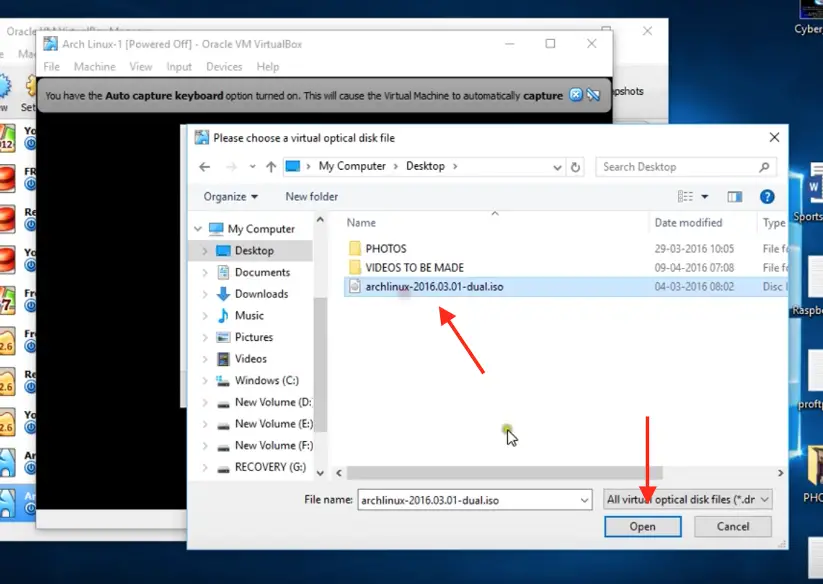Open the View menu in VM window
This screenshot has width=823, height=584.
pyautogui.click(x=141, y=67)
